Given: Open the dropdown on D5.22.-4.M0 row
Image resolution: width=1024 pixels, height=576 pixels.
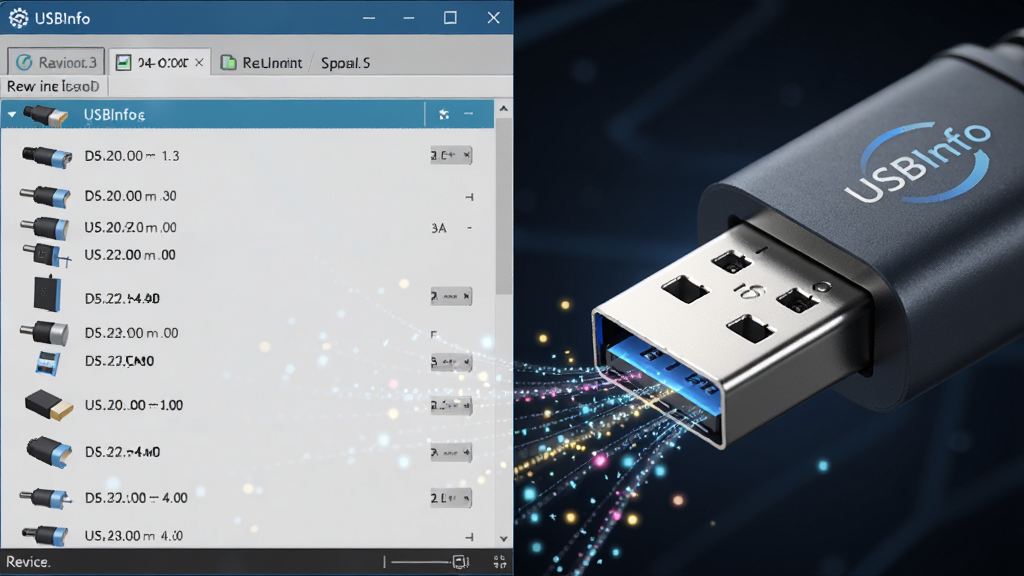Looking at the screenshot, I should pyautogui.click(x=451, y=452).
